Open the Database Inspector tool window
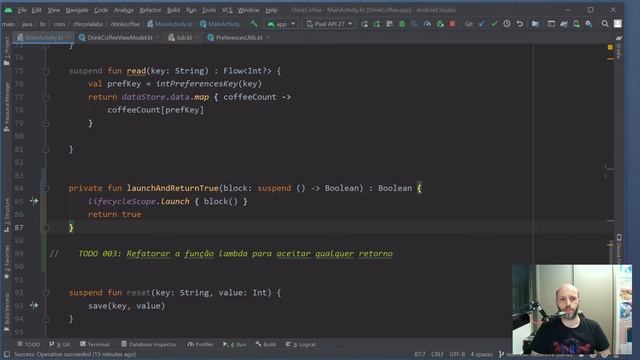 [x=149, y=344]
